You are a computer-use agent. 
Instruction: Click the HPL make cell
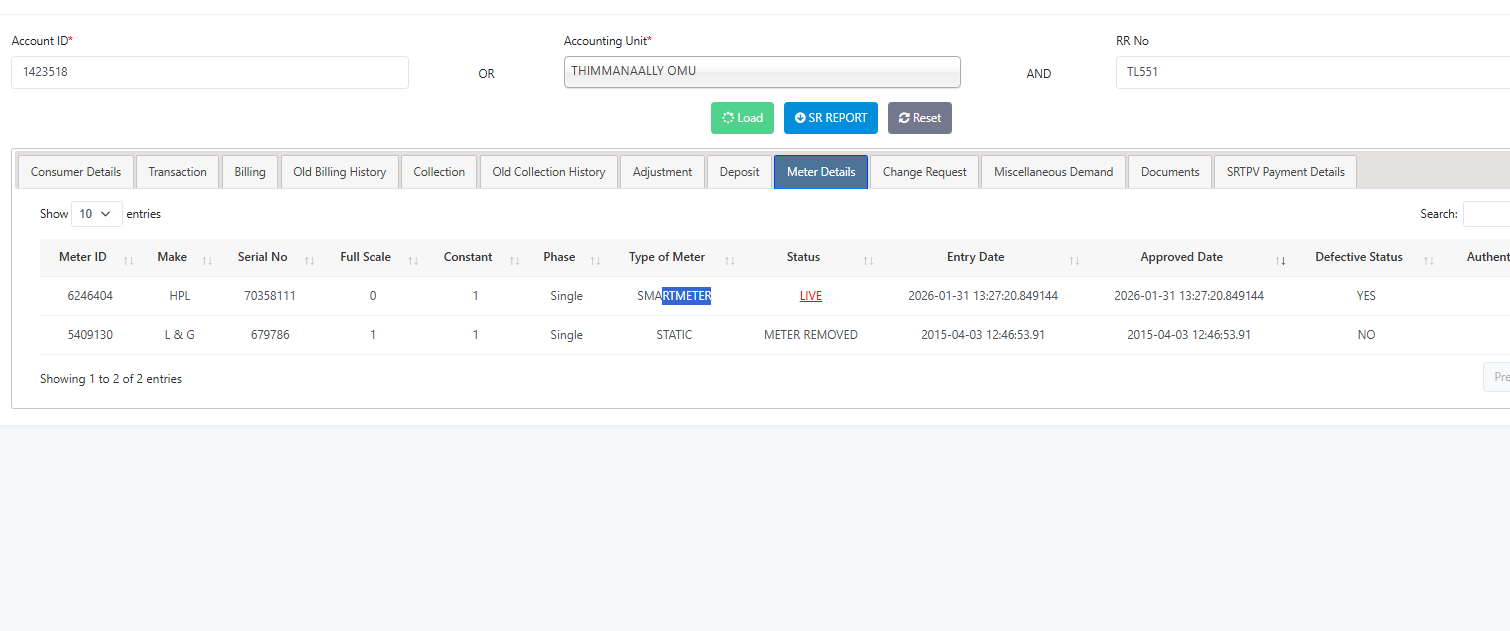(x=180, y=296)
